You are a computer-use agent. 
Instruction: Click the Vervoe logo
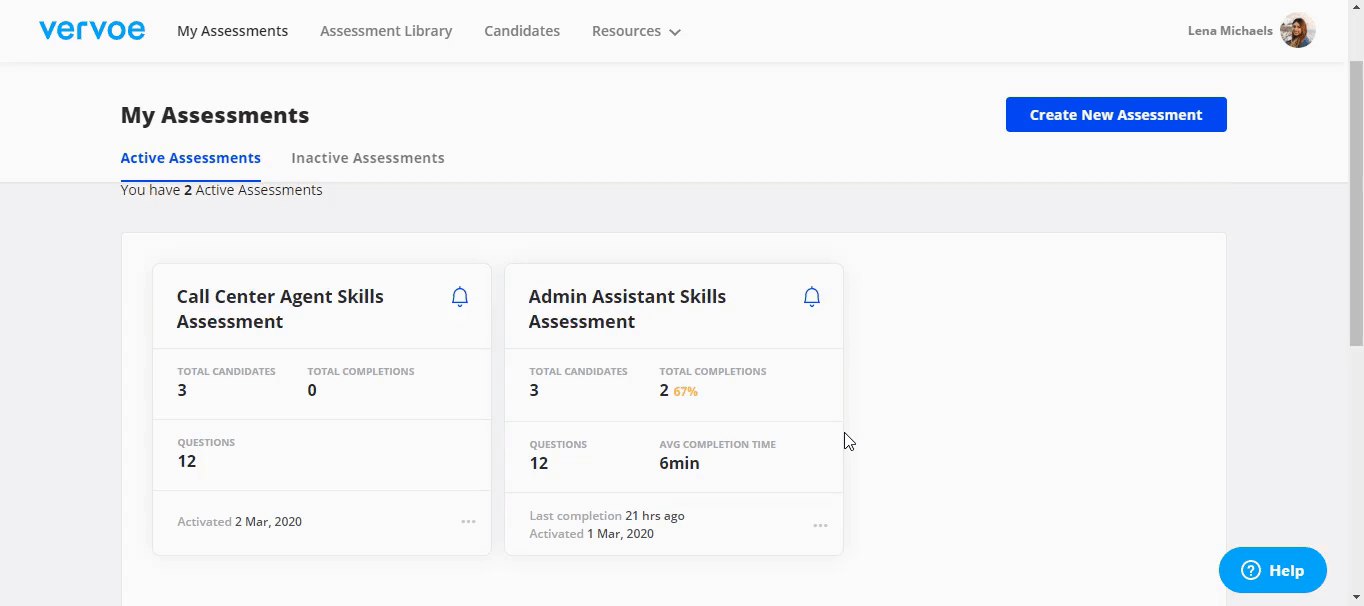[92, 30]
